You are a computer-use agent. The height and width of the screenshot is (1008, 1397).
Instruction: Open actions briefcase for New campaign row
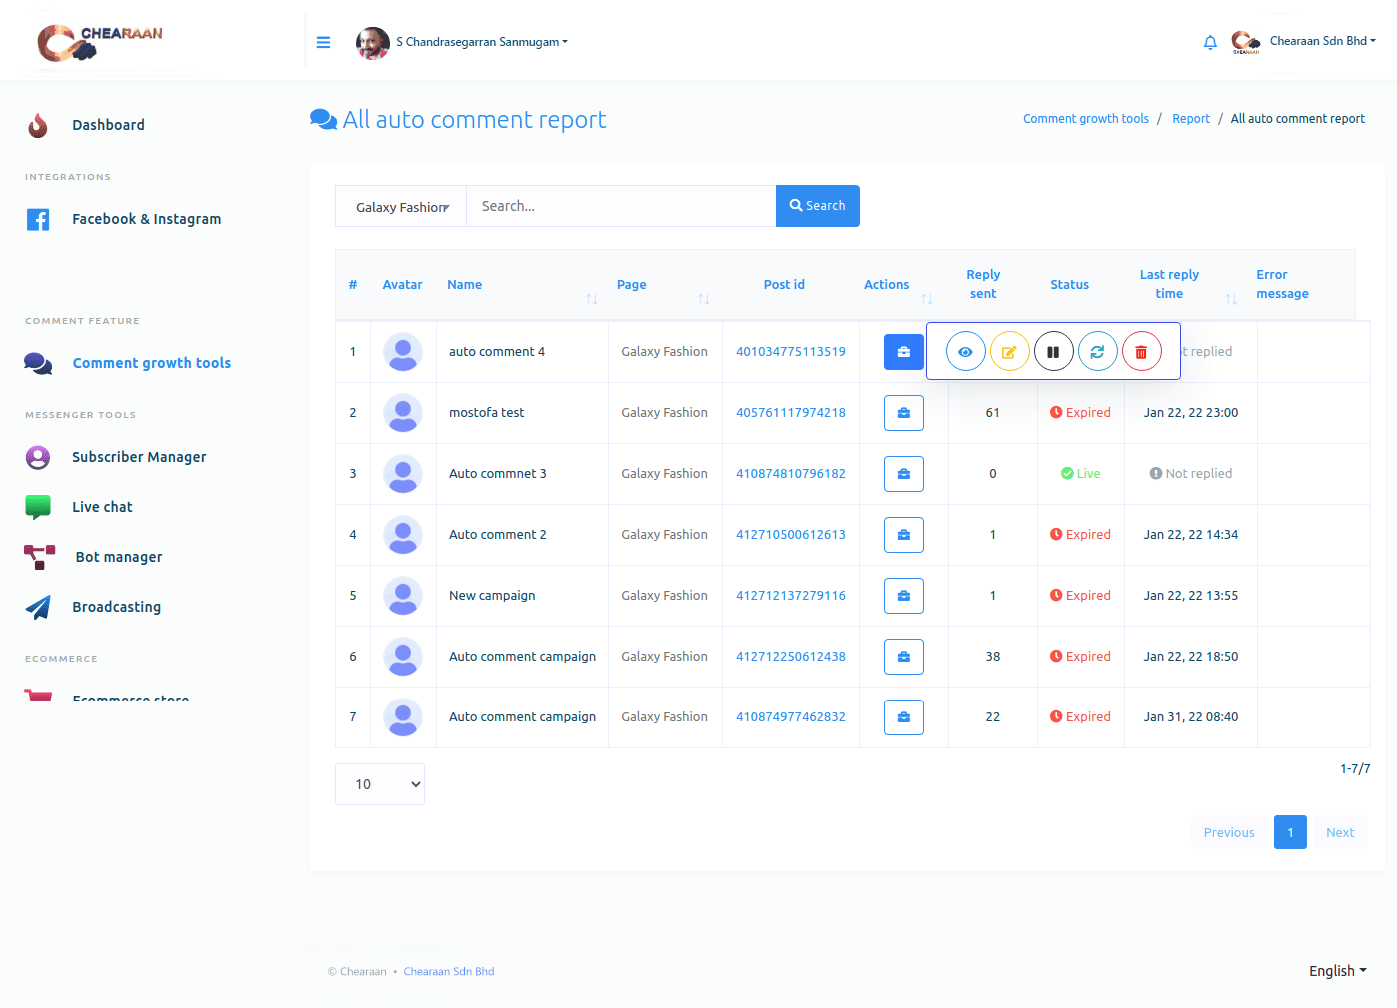(x=903, y=596)
